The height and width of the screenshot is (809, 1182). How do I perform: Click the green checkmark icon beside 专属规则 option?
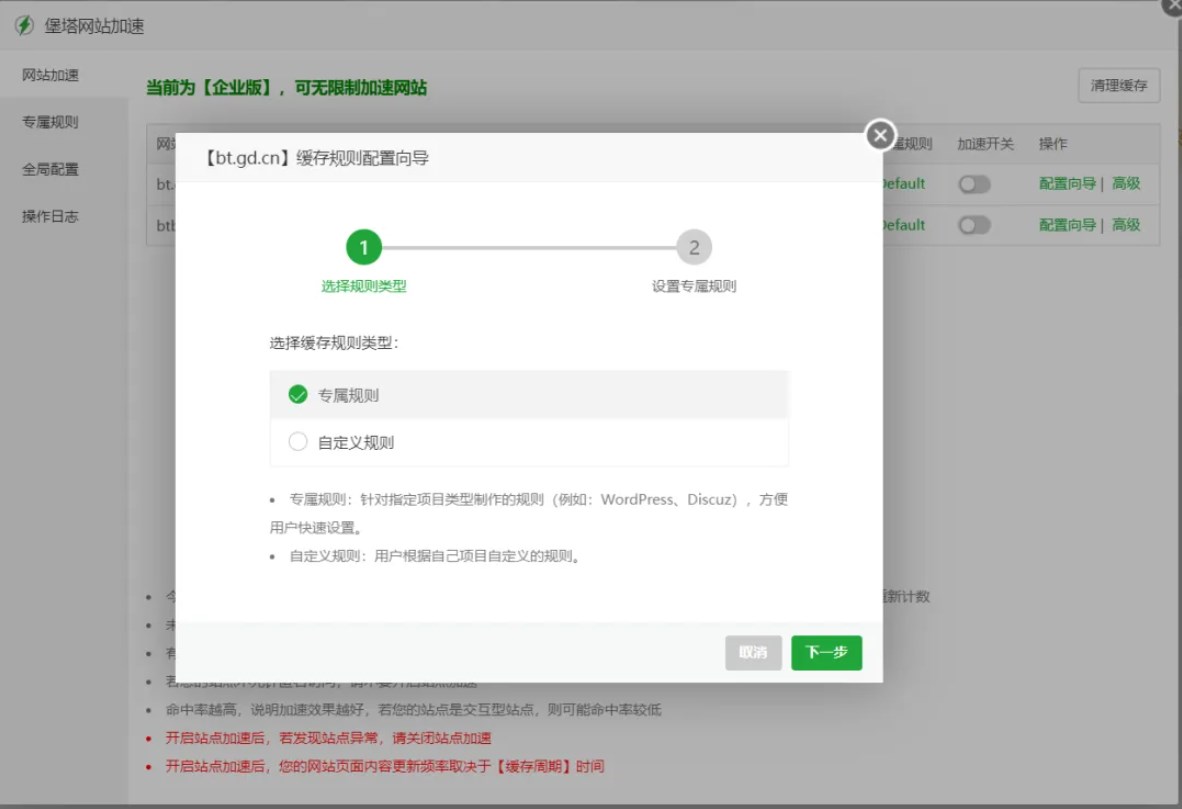[x=297, y=394]
